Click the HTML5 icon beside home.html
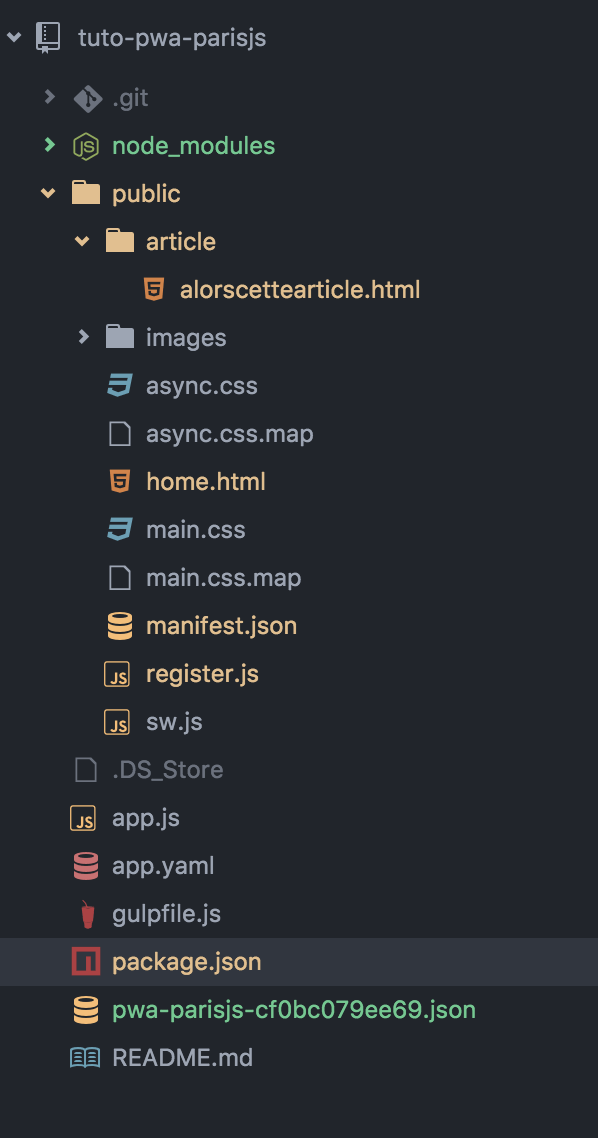Screen dimensions: 598x1138 point(119,481)
